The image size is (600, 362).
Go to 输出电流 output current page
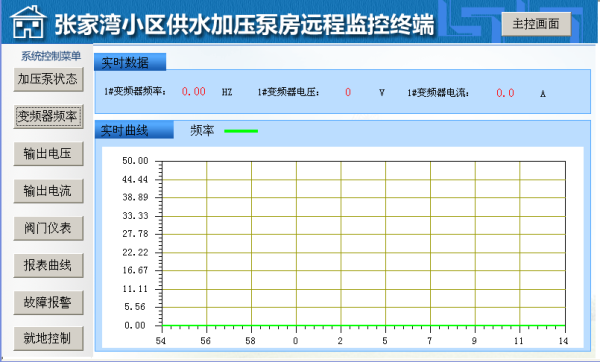(x=48, y=191)
